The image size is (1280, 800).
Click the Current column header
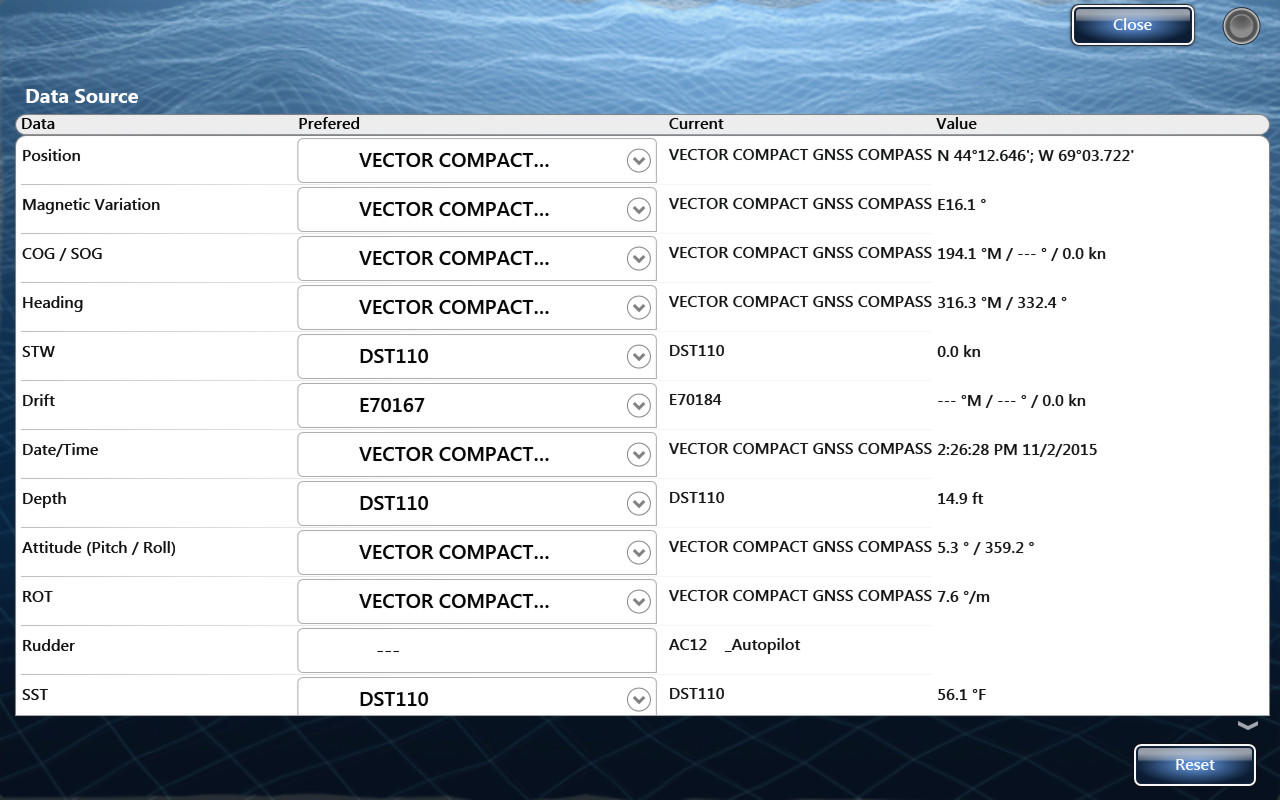coord(696,124)
